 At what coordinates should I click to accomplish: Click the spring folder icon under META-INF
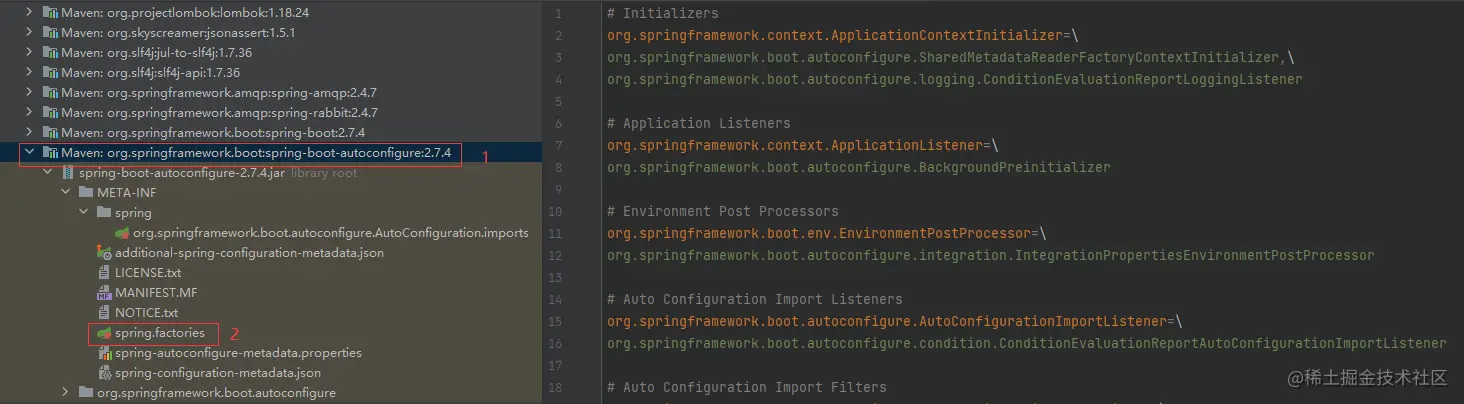pyautogui.click(x=104, y=213)
